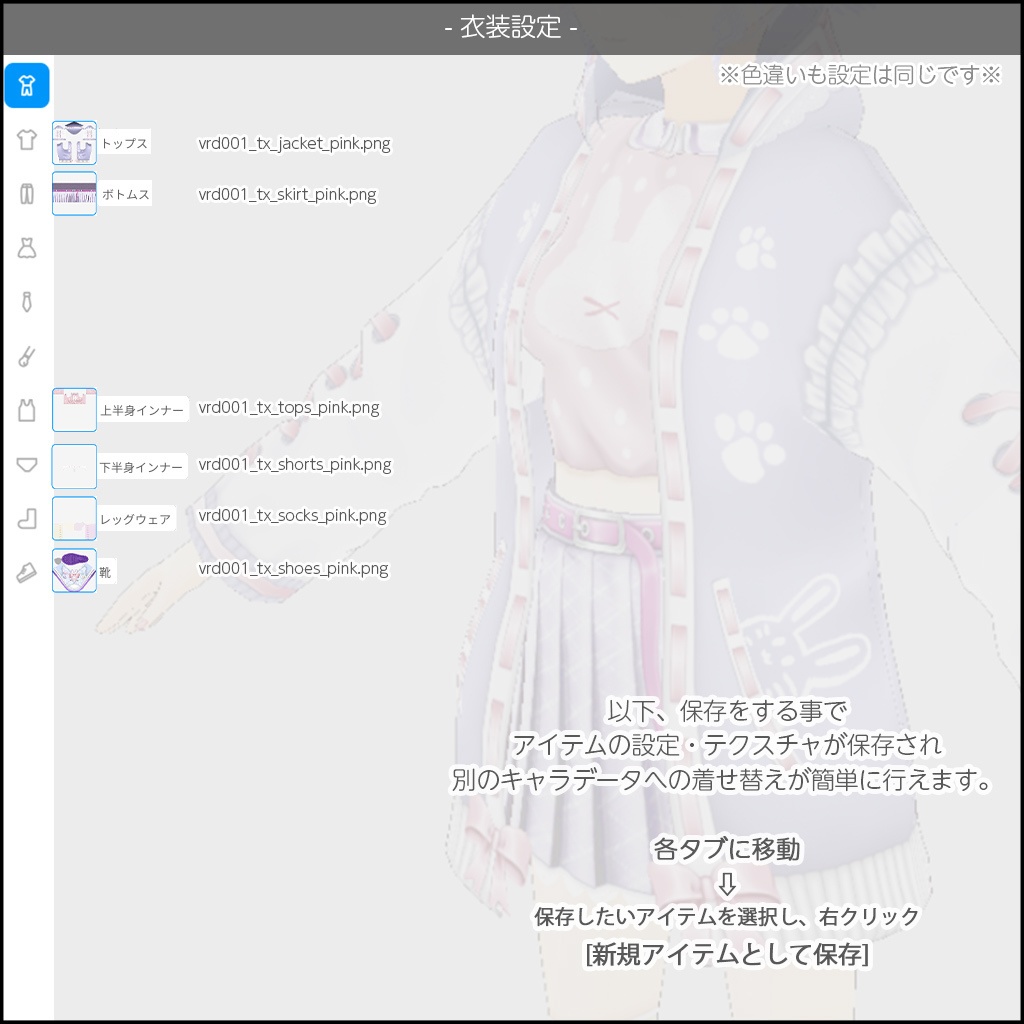Select the bottoms (pants) category icon
1024x1024 pixels.
point(27,193)
